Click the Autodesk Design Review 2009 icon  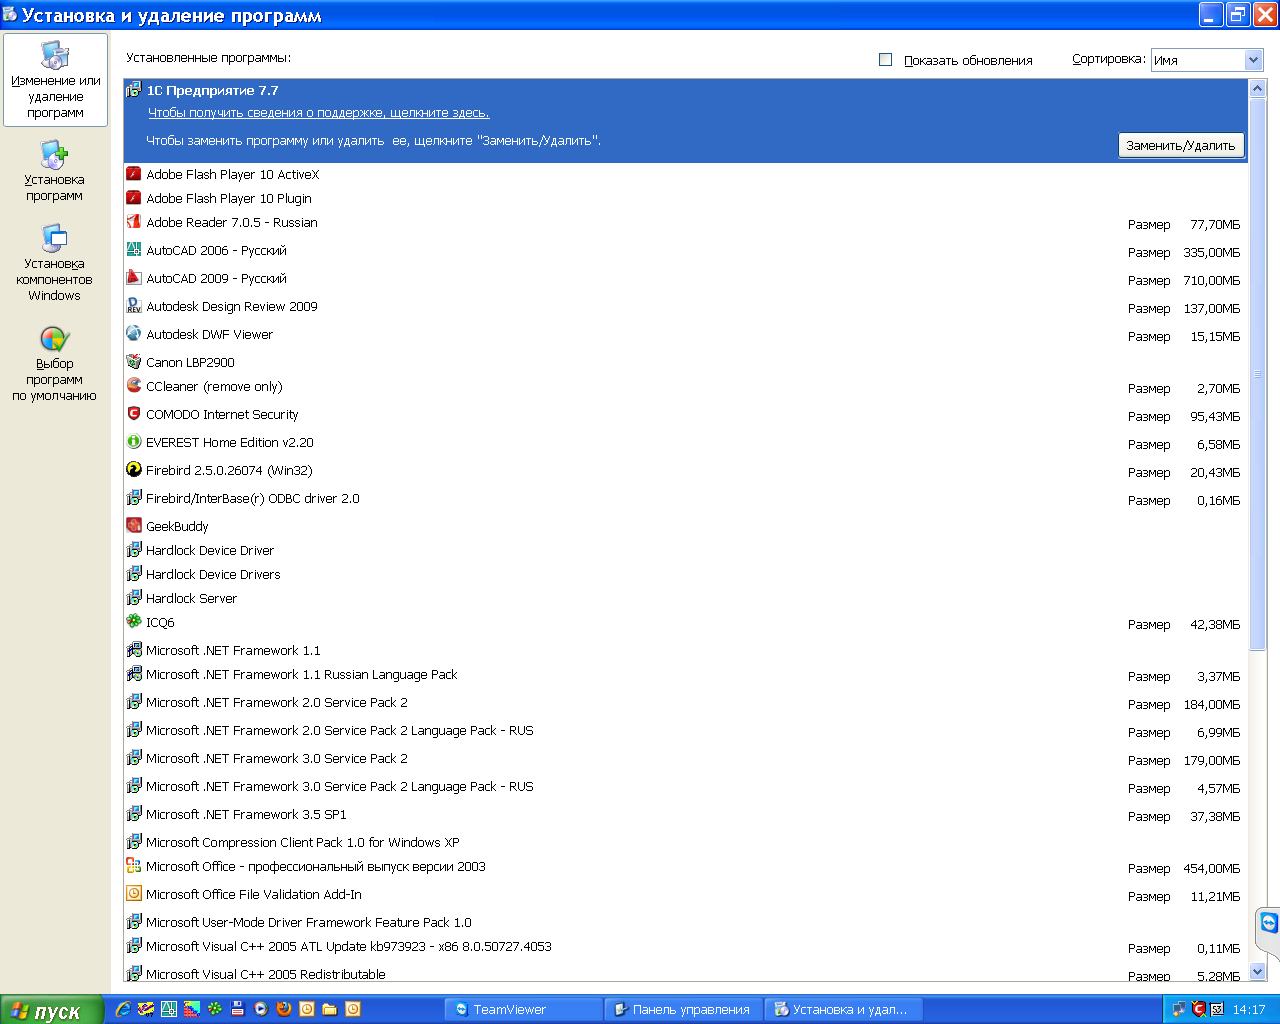[x=134, y=306]
